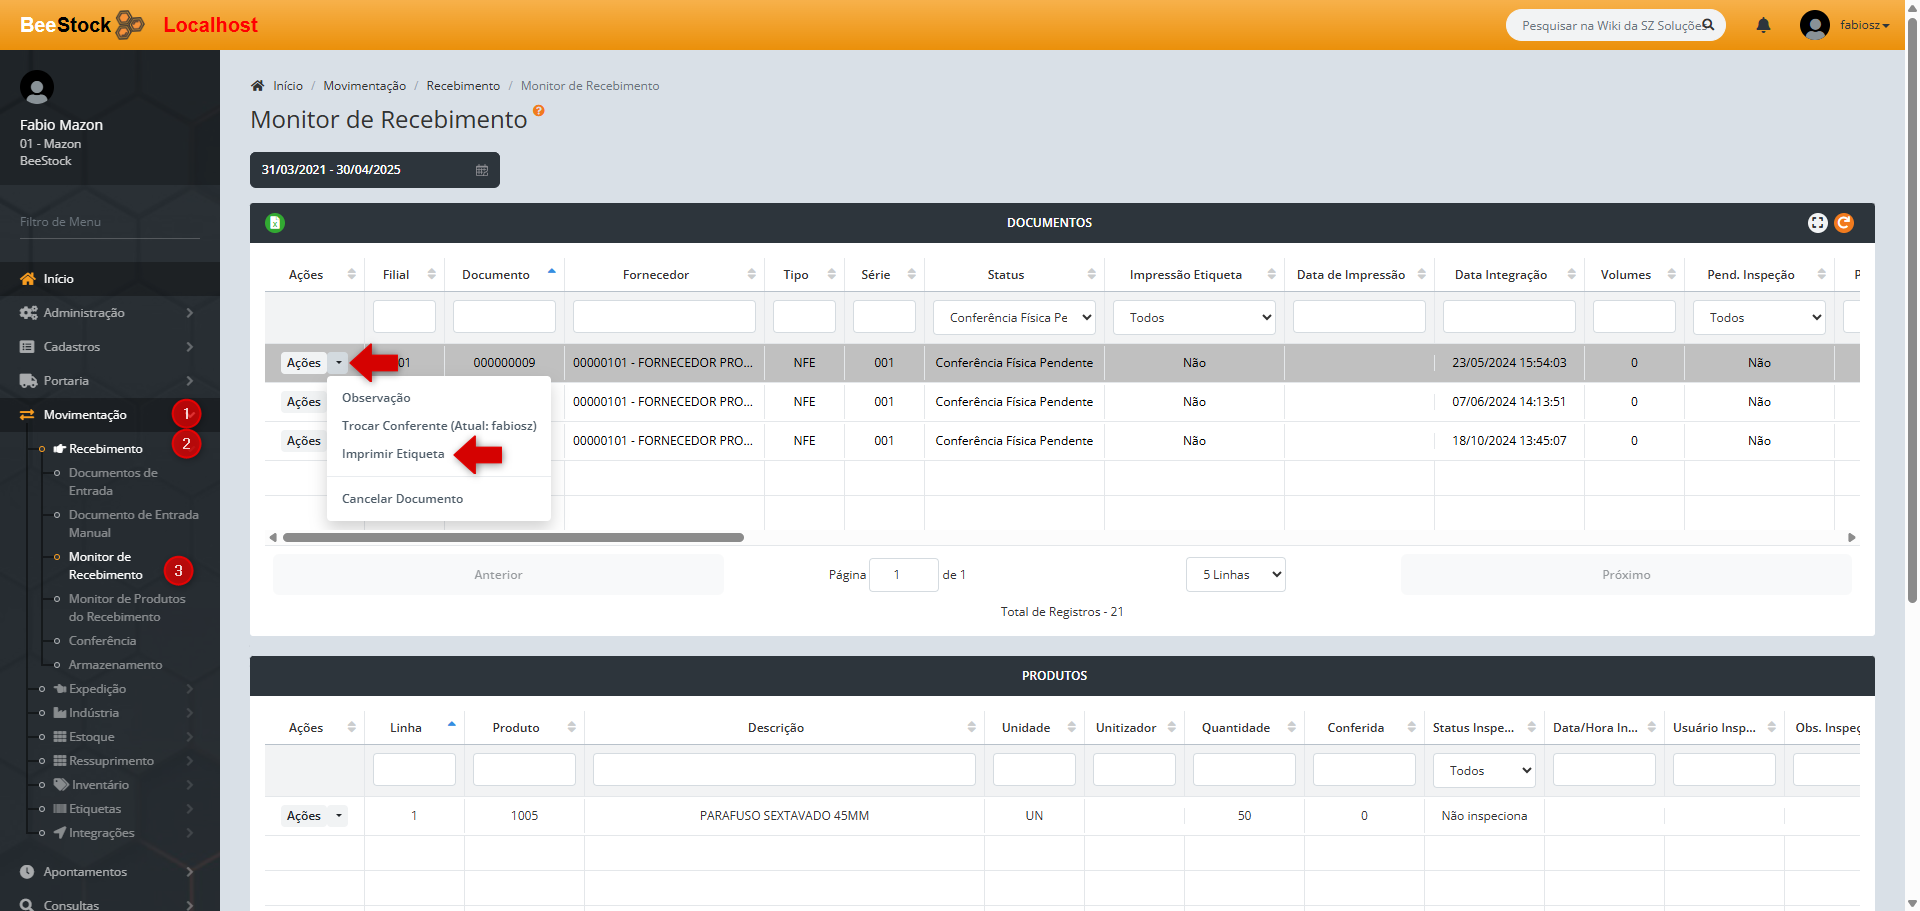
Task: Sort by the Documento column header
Action: tap(496, 275)
